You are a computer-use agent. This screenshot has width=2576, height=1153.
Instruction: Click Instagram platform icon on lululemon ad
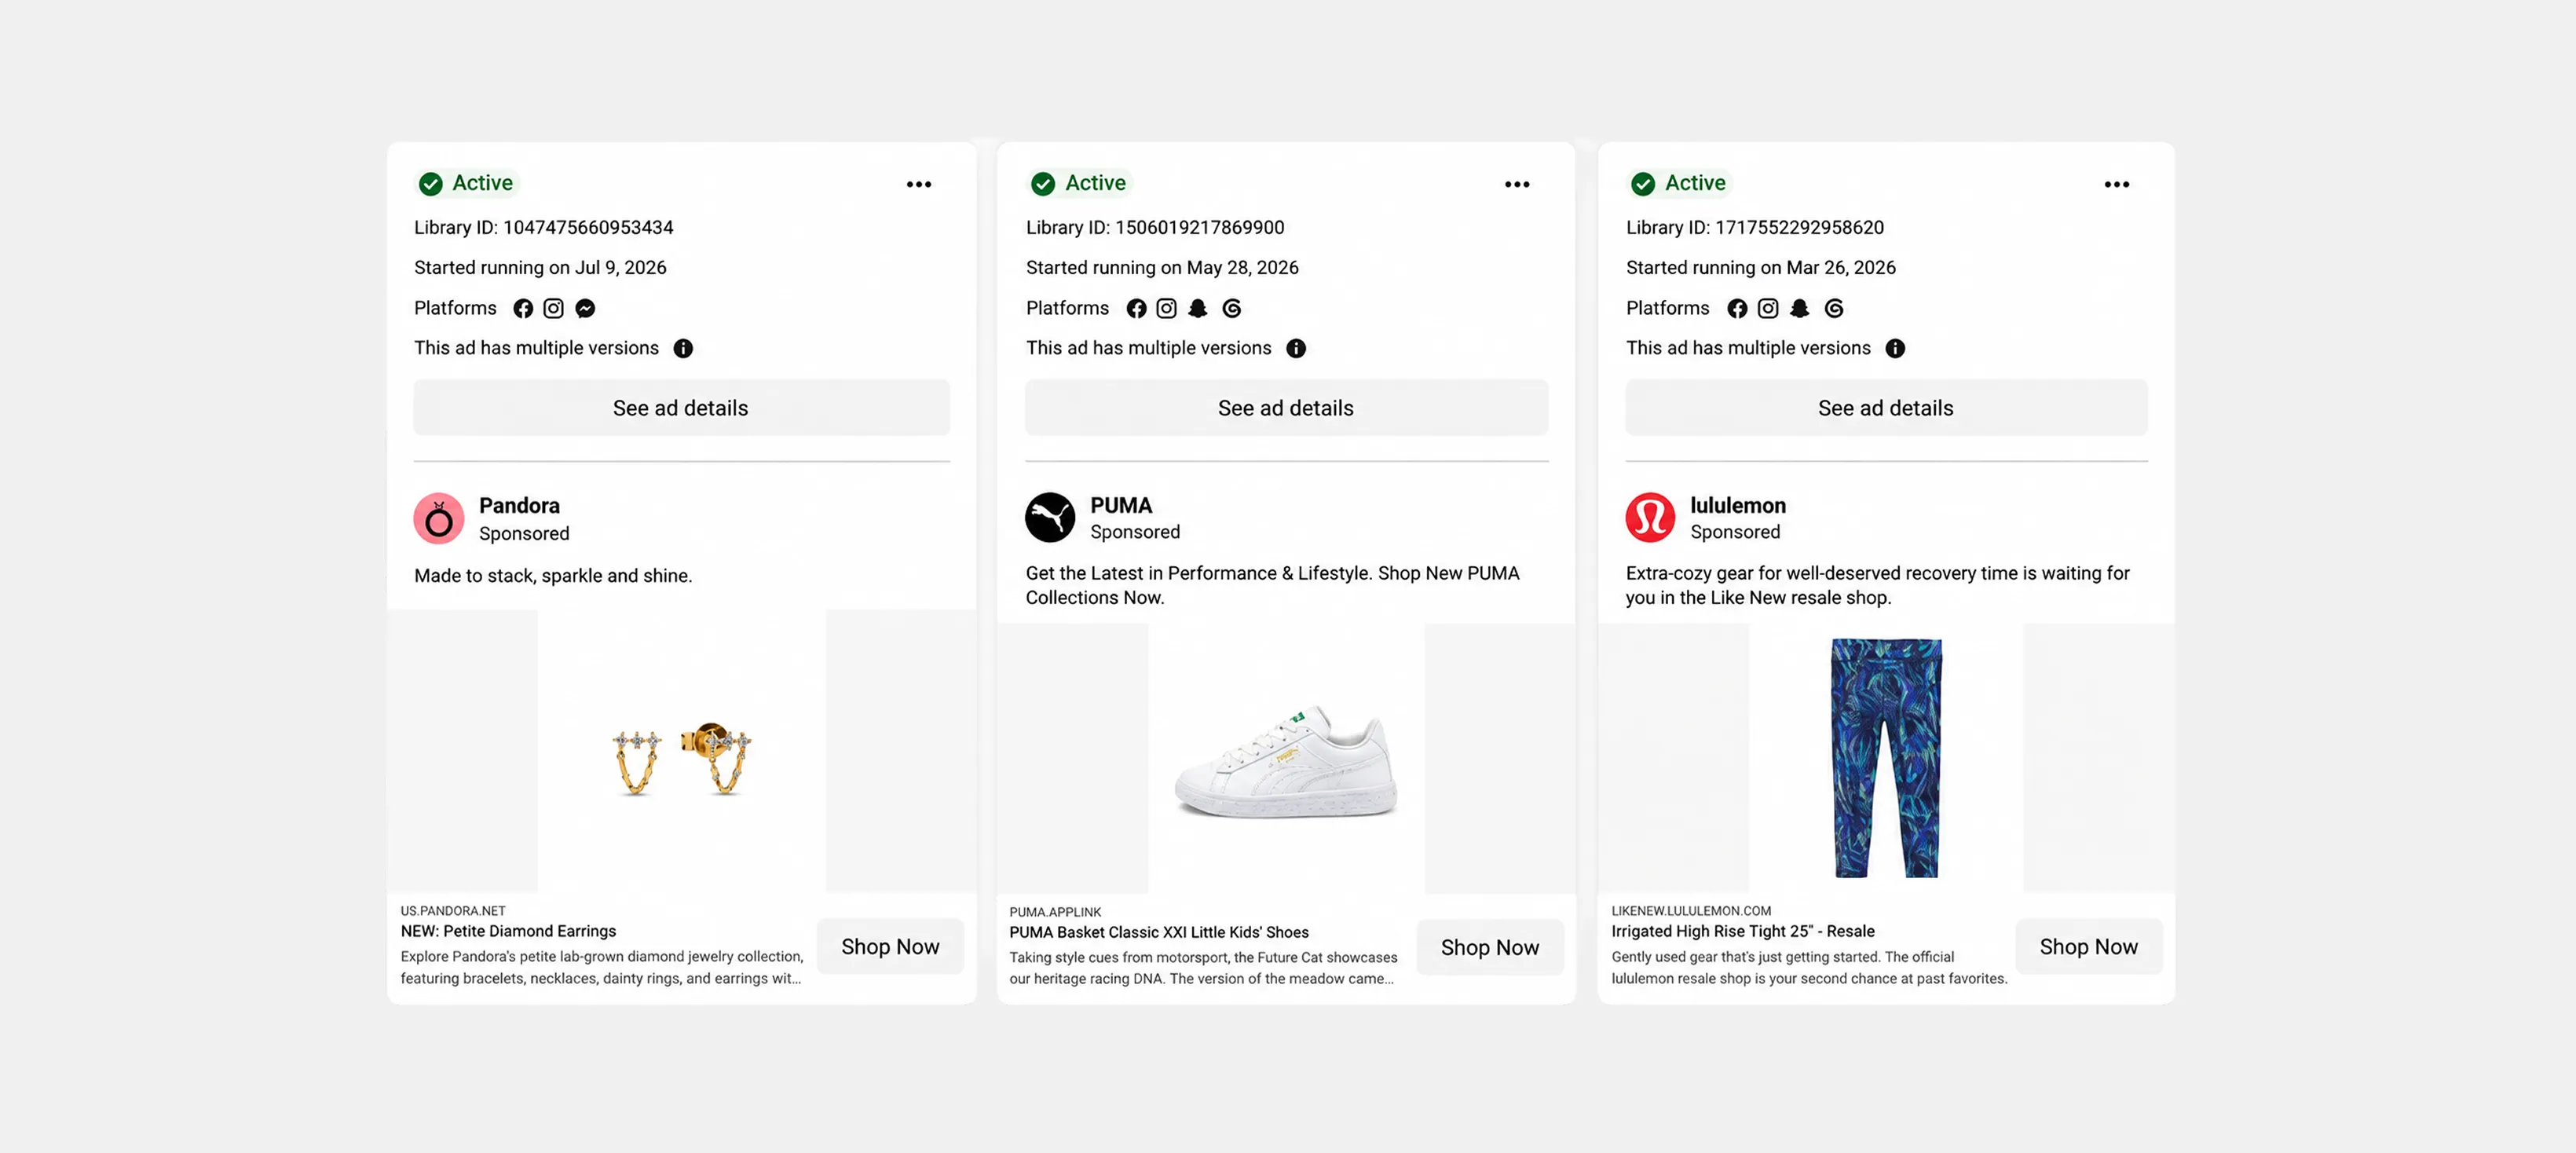1768,308
